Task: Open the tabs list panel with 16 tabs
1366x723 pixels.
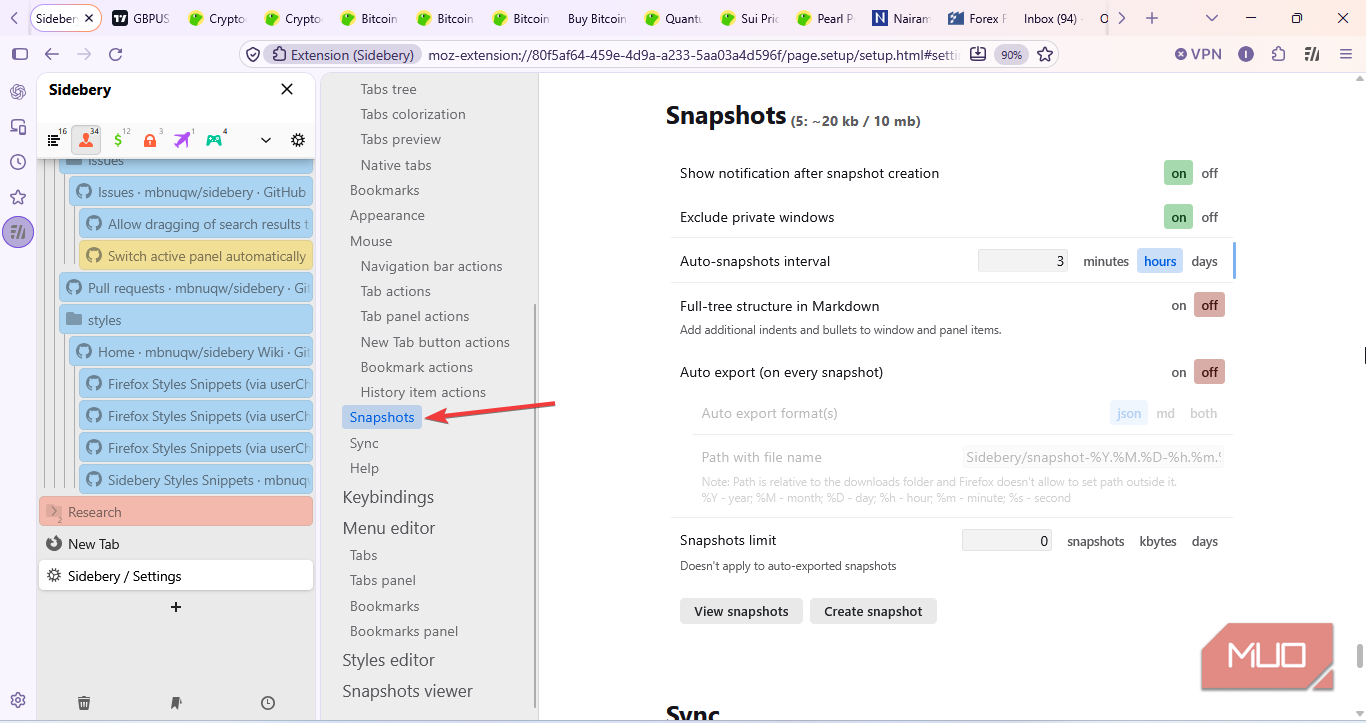Action: point(54,140)
